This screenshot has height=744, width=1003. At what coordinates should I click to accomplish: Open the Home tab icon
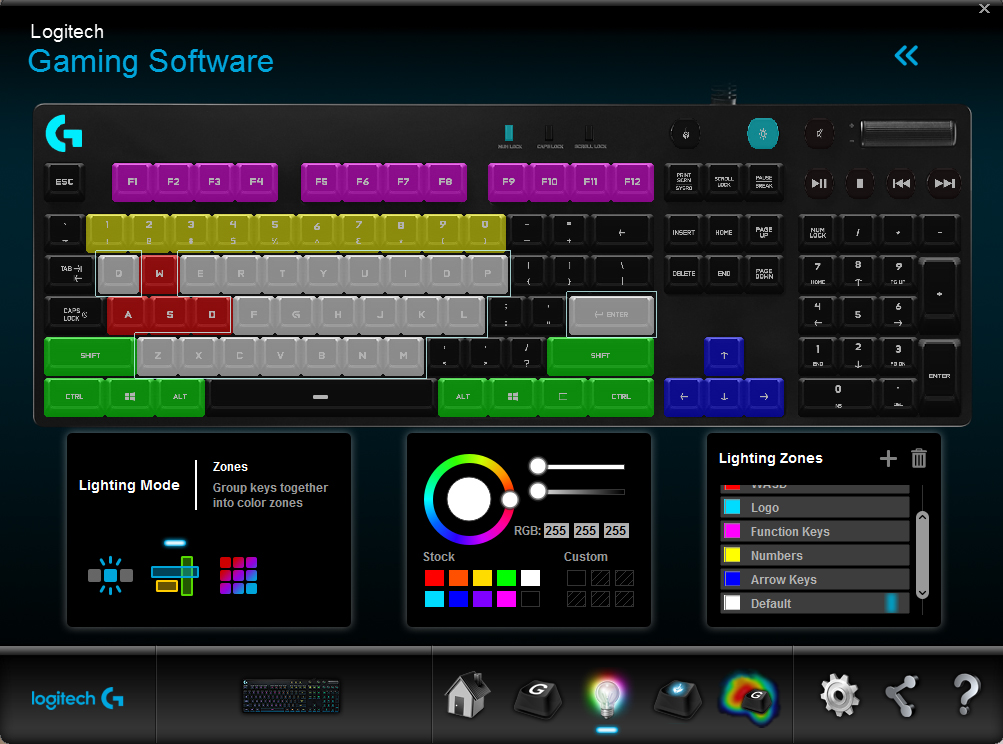(468, 695)
